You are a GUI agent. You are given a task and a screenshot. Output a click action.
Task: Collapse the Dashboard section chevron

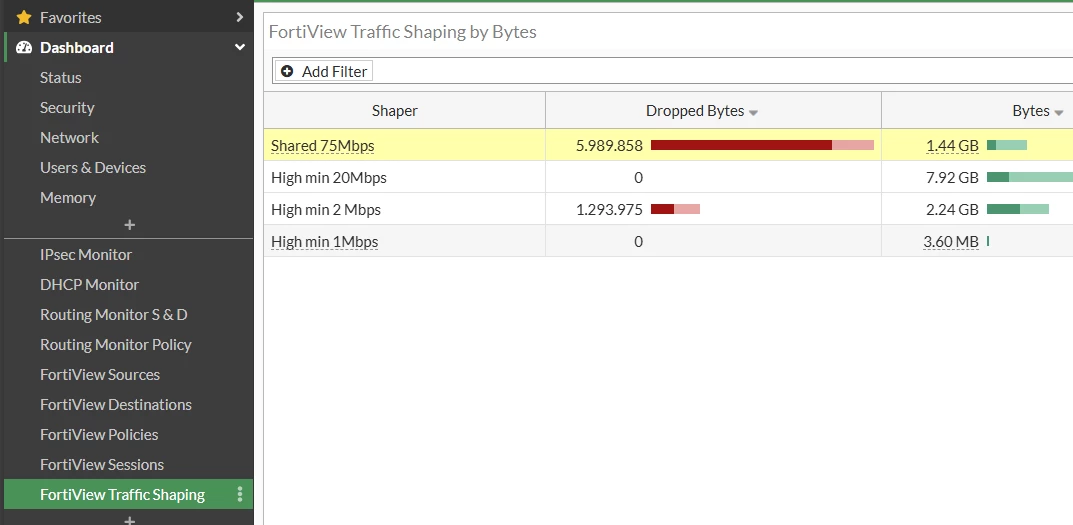click(240, 47)
